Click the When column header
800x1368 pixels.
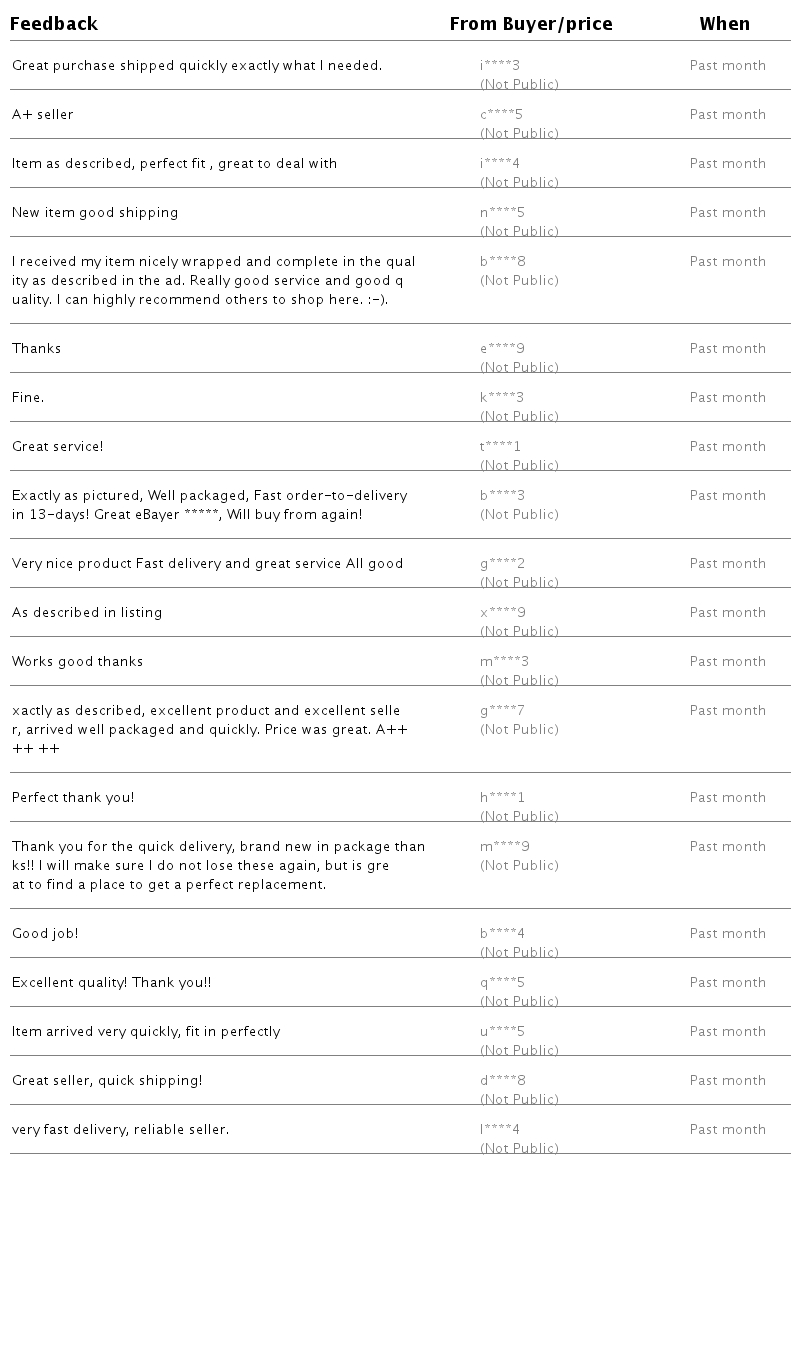[x=724, y=23]
